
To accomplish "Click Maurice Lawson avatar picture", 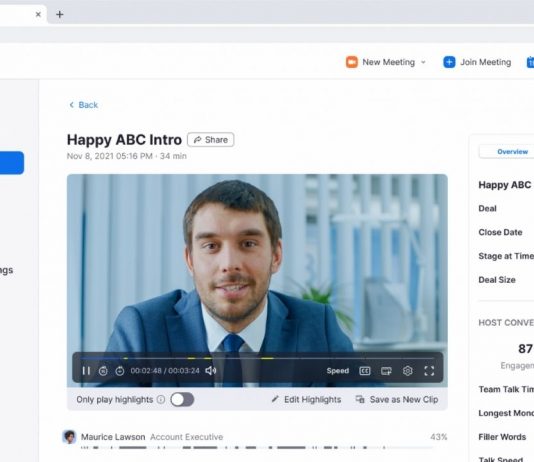I will tap(69, 437).
